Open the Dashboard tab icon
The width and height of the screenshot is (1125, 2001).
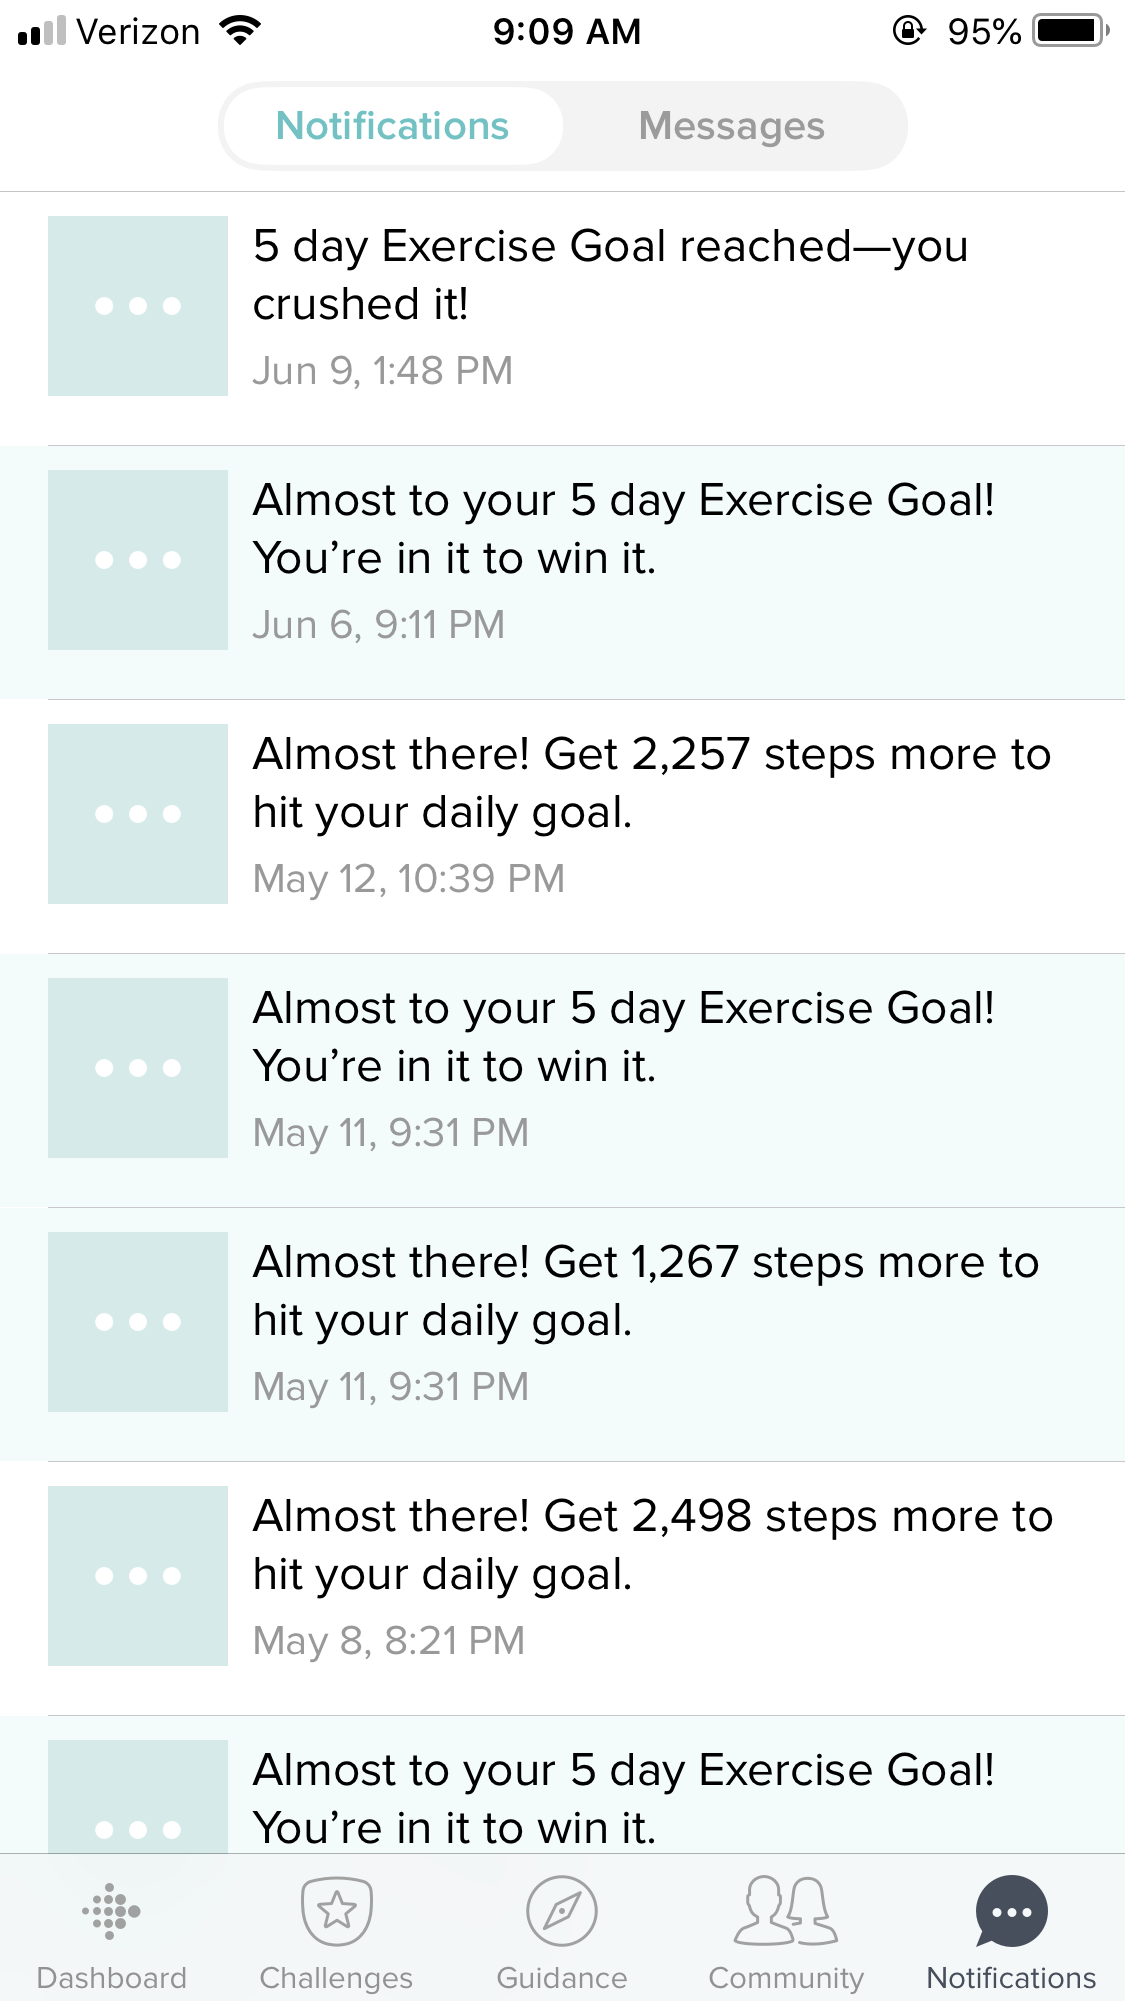click(x=111, y=1912)
